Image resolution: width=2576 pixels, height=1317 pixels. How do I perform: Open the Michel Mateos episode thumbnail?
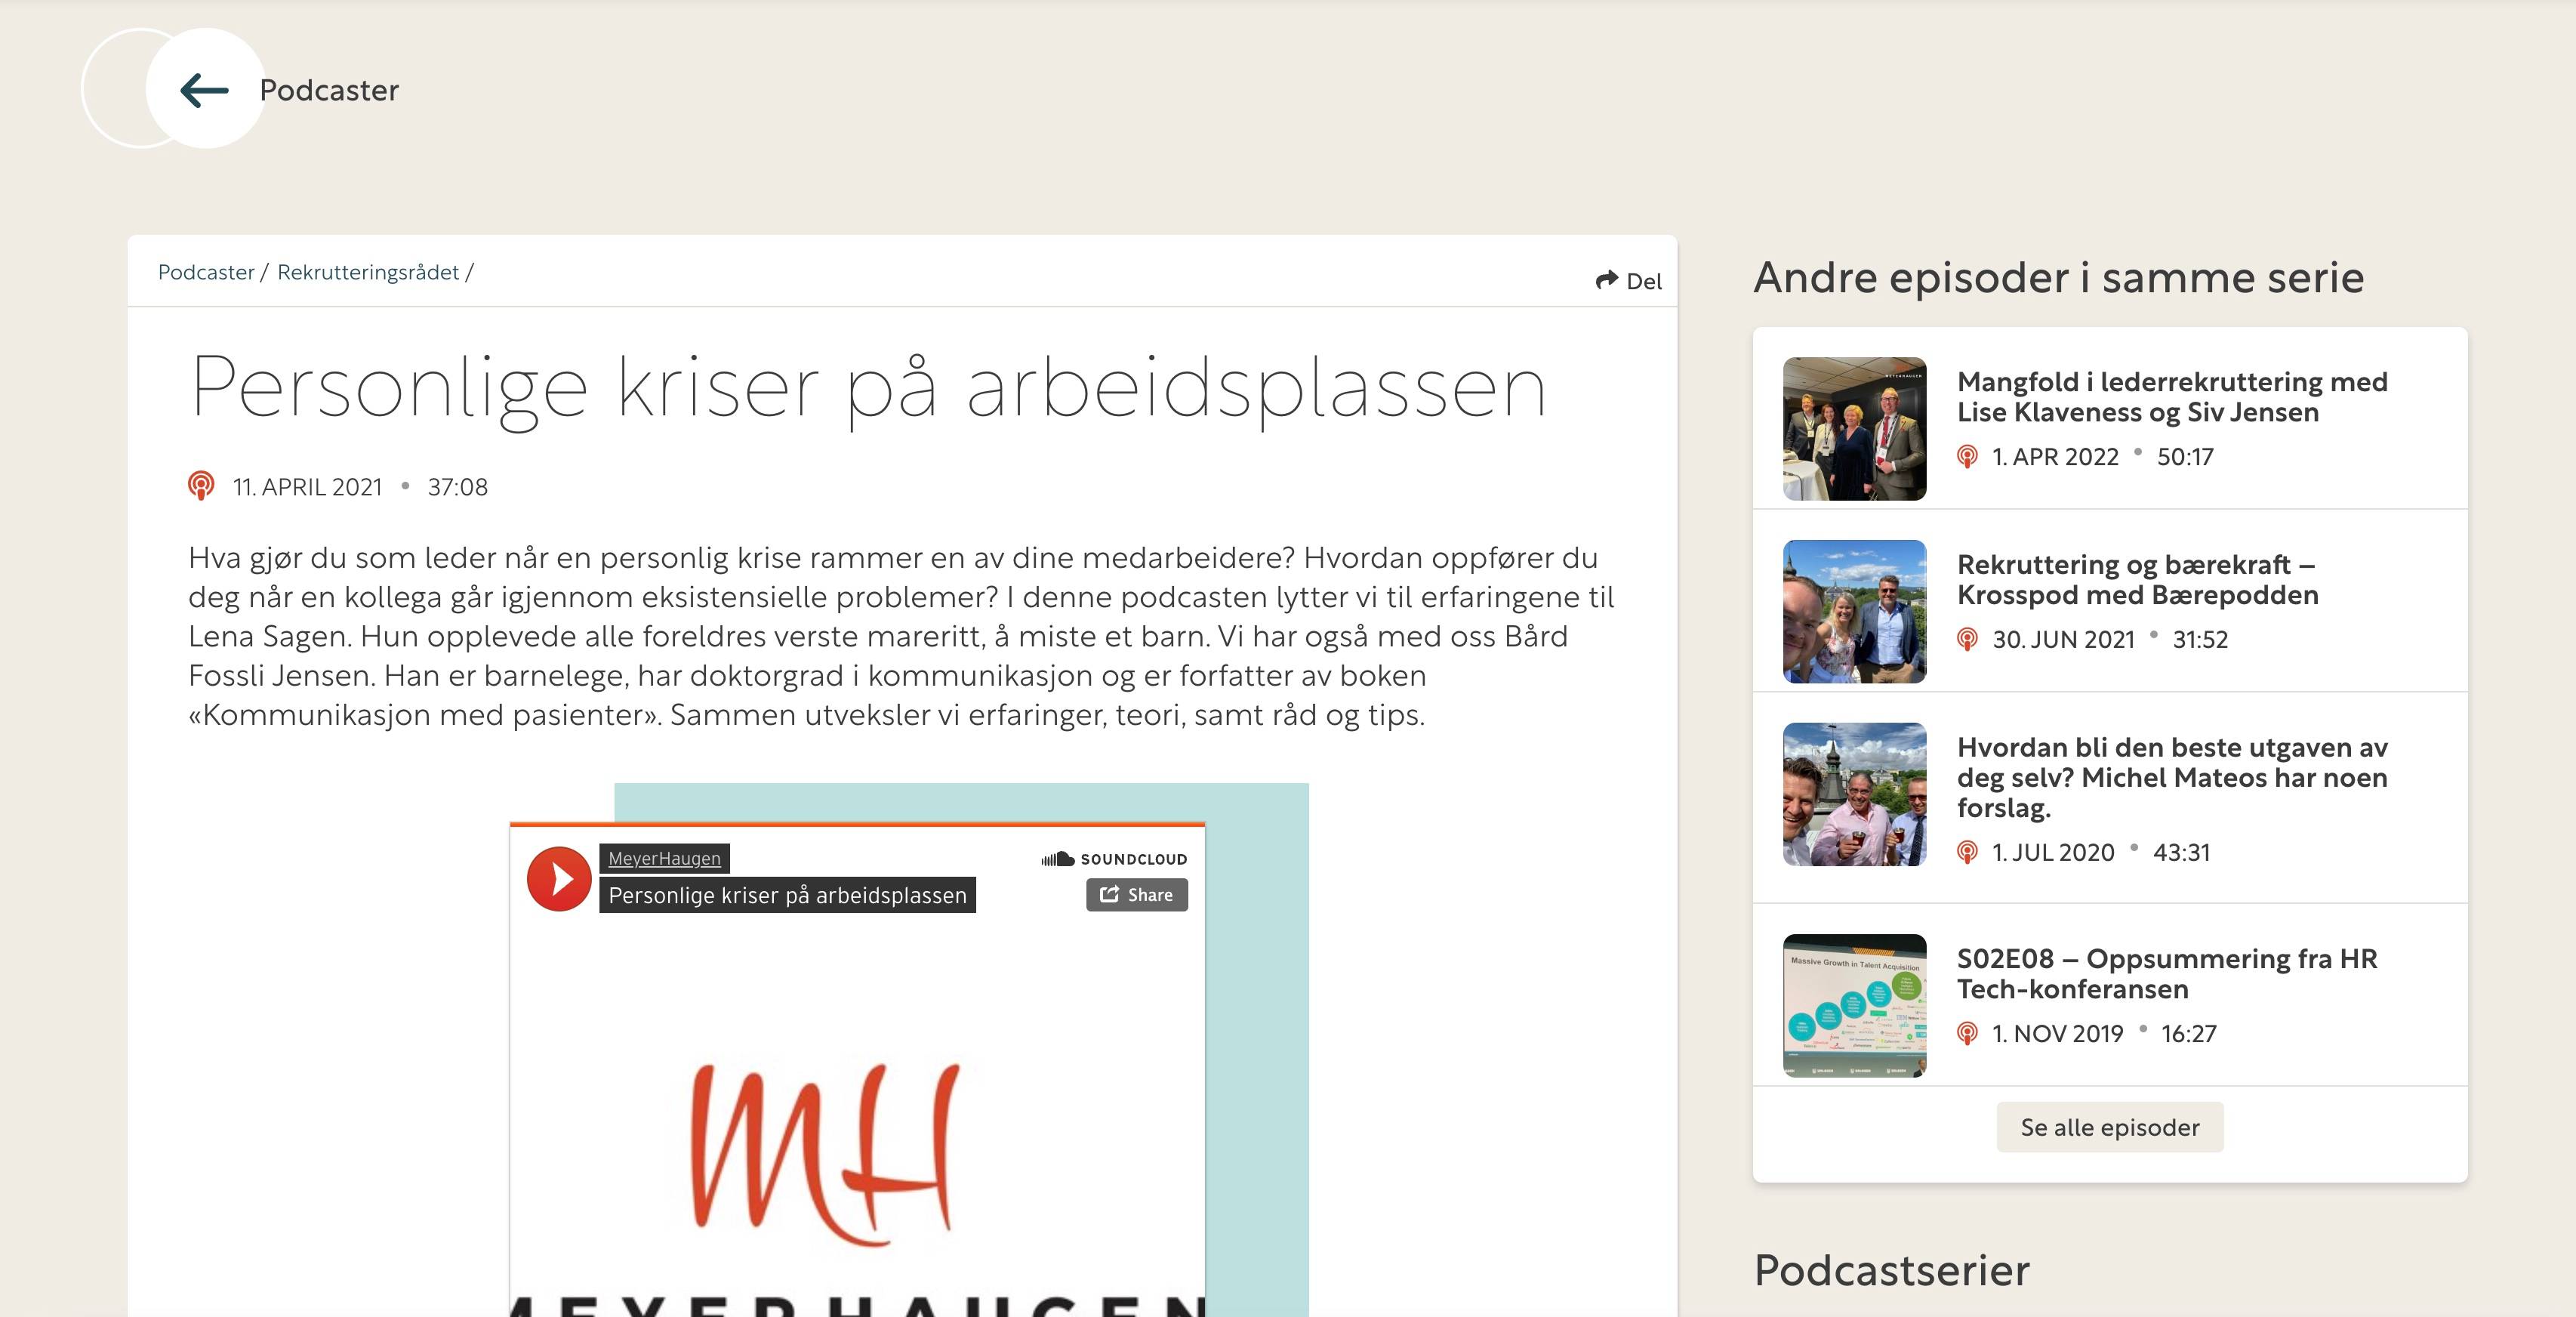pyautogui.click(x=1855, y=795)
